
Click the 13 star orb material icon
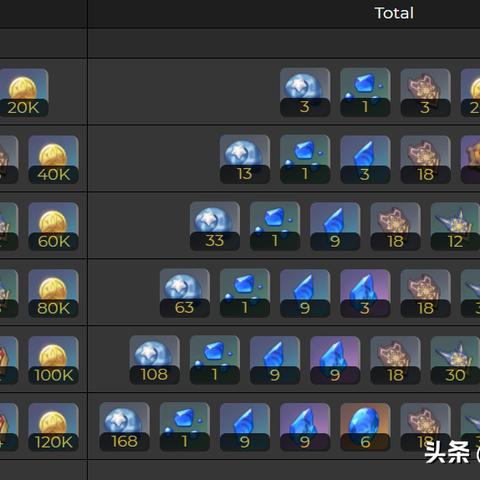[x=245, y=159]
